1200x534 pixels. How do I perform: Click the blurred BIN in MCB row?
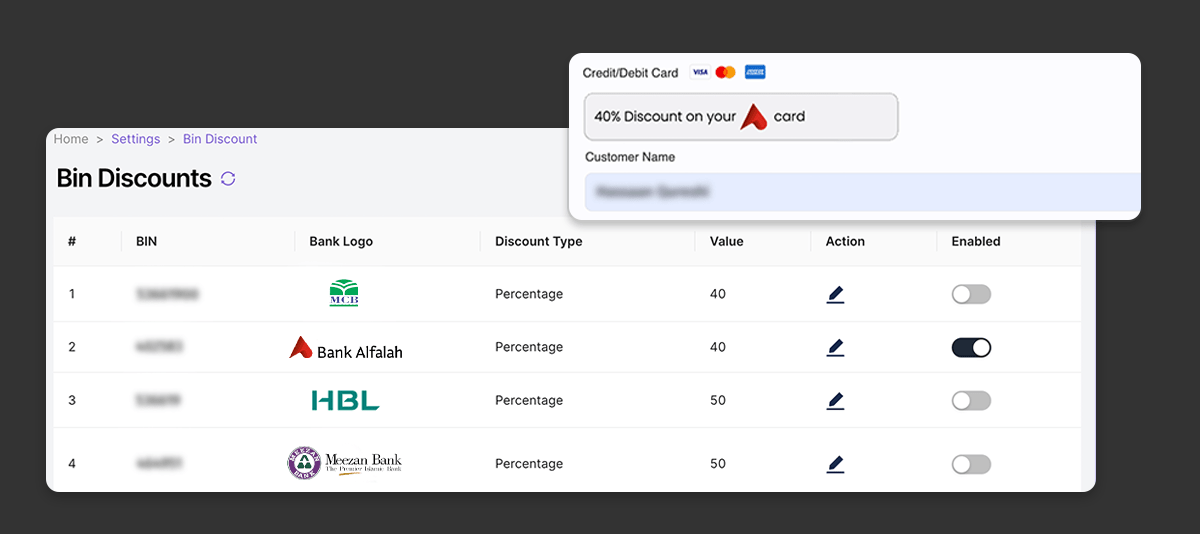pyautogui.click(x=167, y=294)
